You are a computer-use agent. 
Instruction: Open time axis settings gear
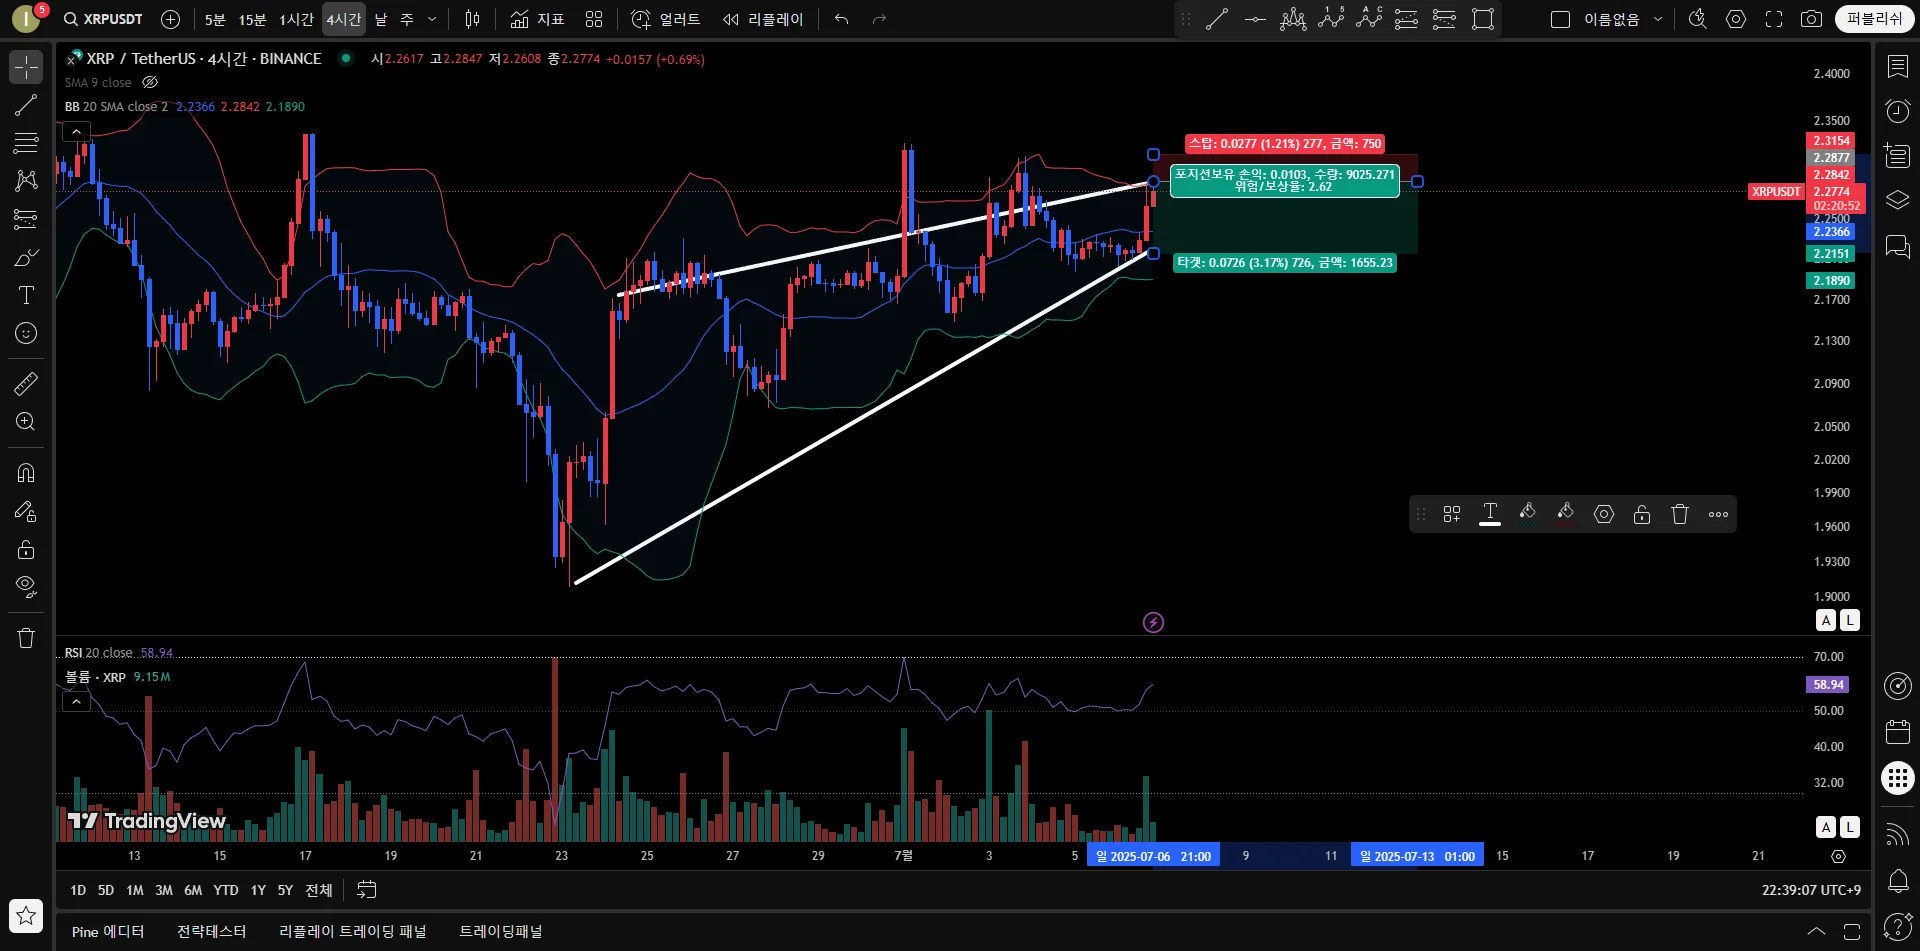pyautogui.click(x=1838, y=856)
